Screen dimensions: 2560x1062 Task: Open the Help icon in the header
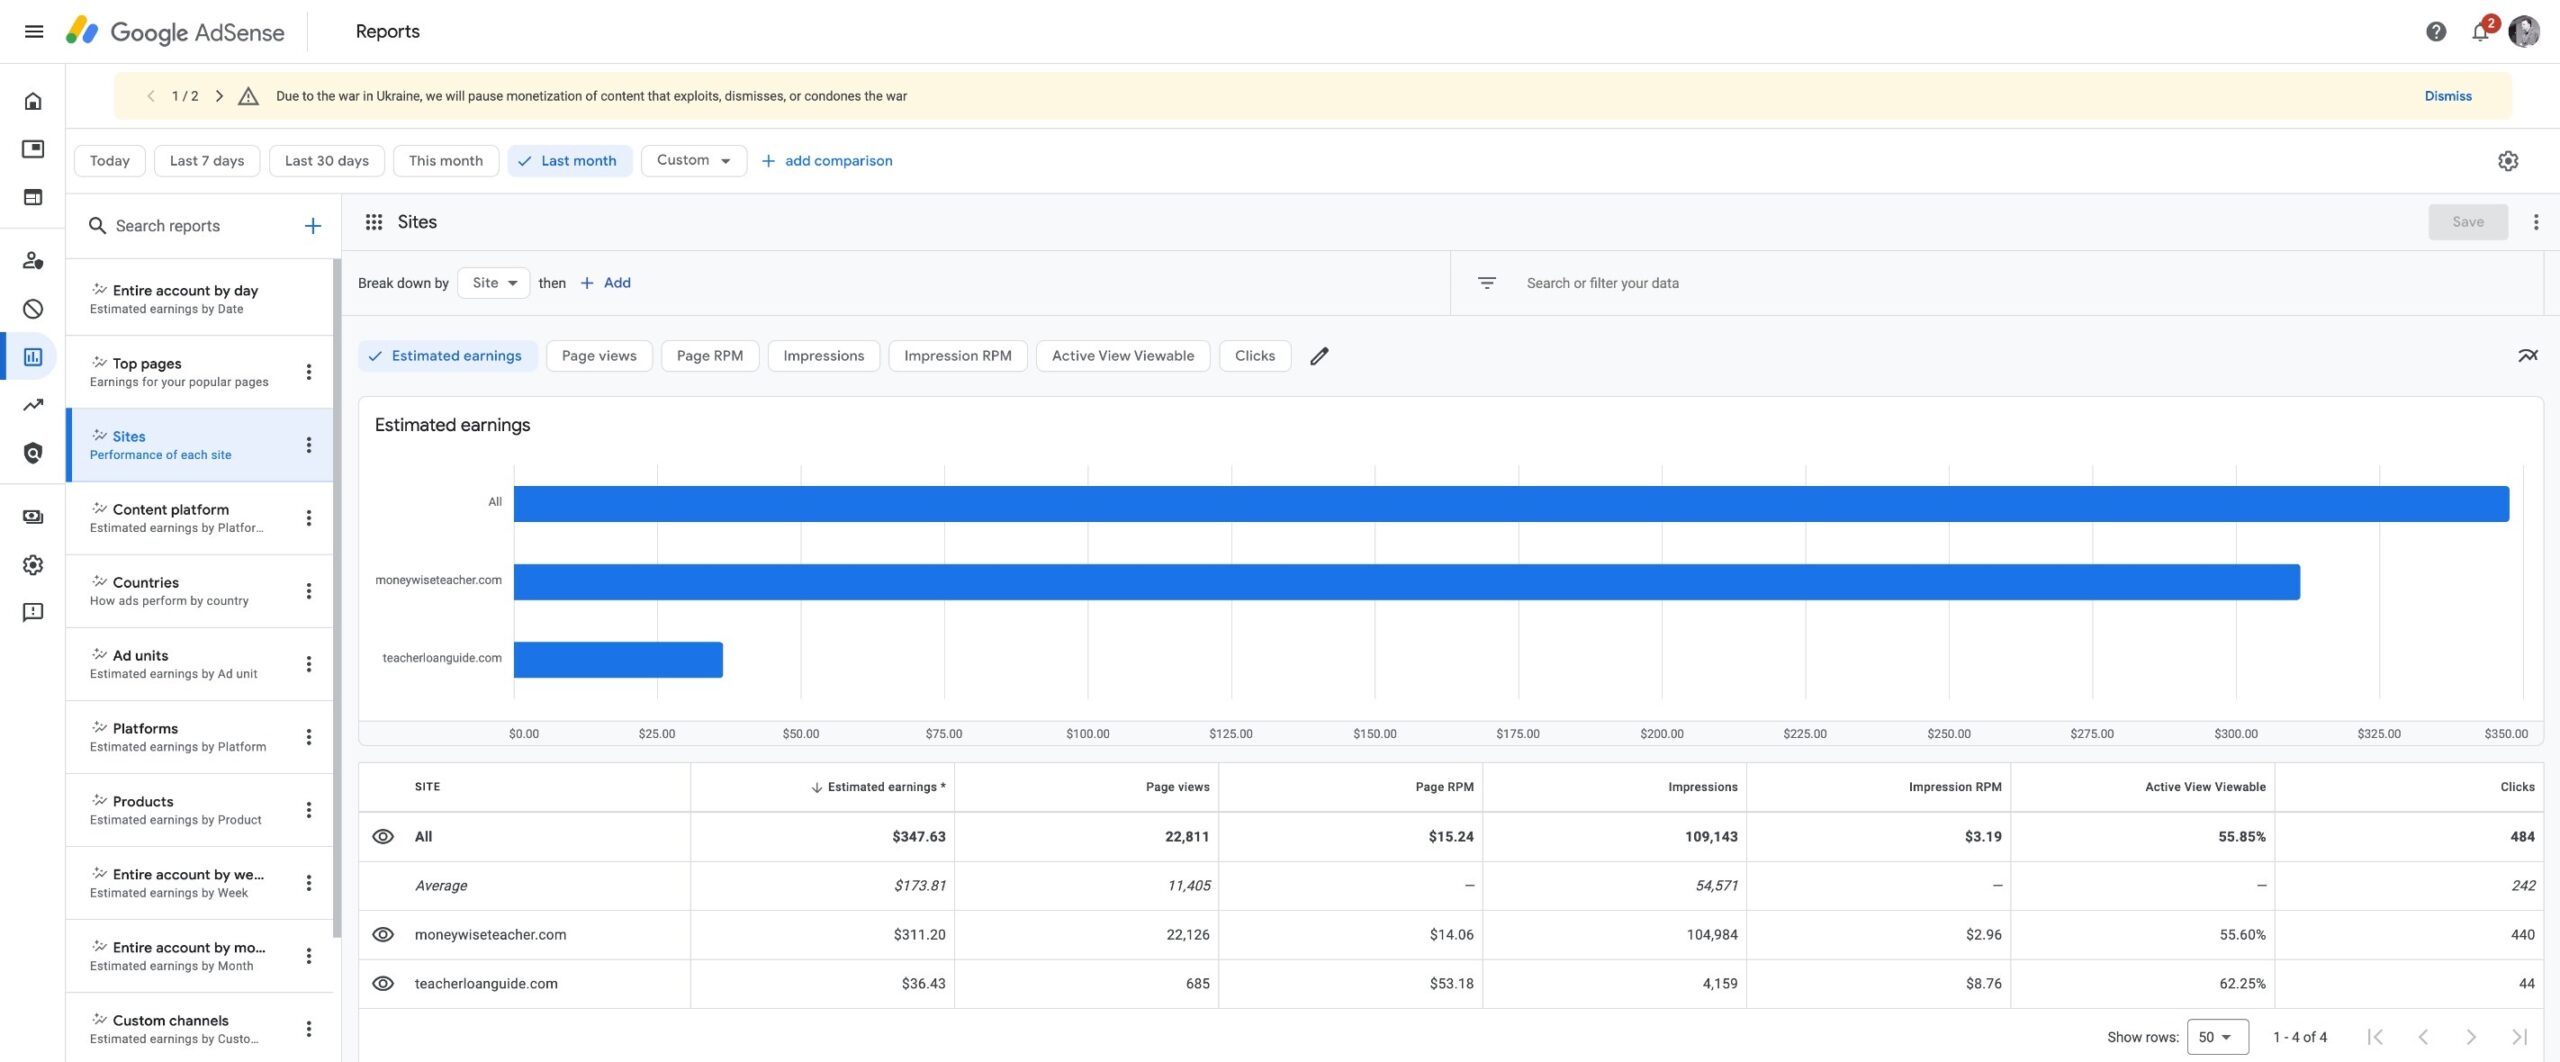[2436, 31]
